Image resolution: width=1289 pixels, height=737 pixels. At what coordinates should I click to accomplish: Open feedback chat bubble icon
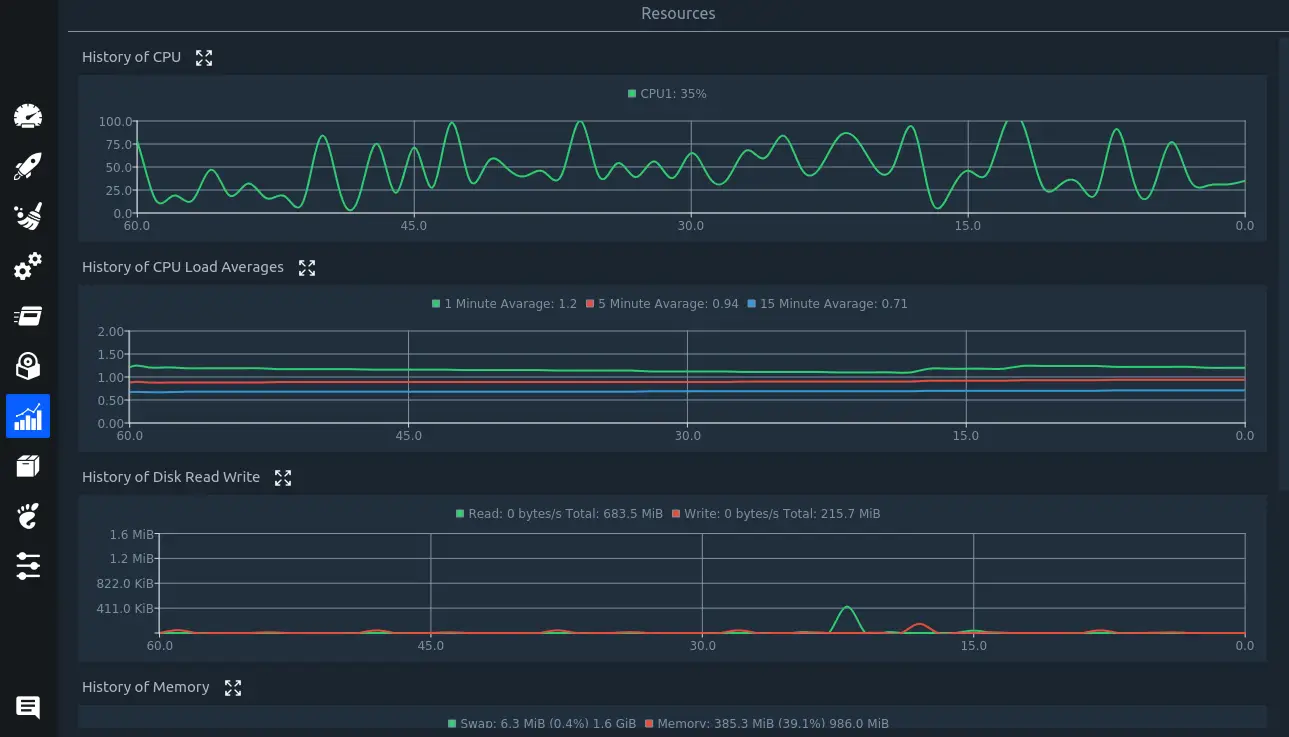(28, 708)
